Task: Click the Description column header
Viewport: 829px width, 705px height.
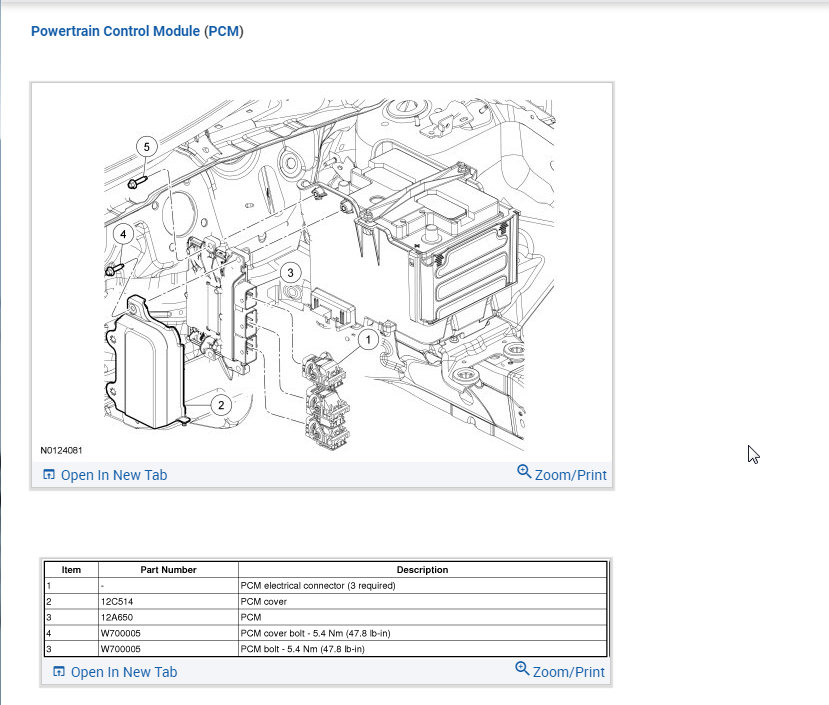Action: (x=422, y=570)
